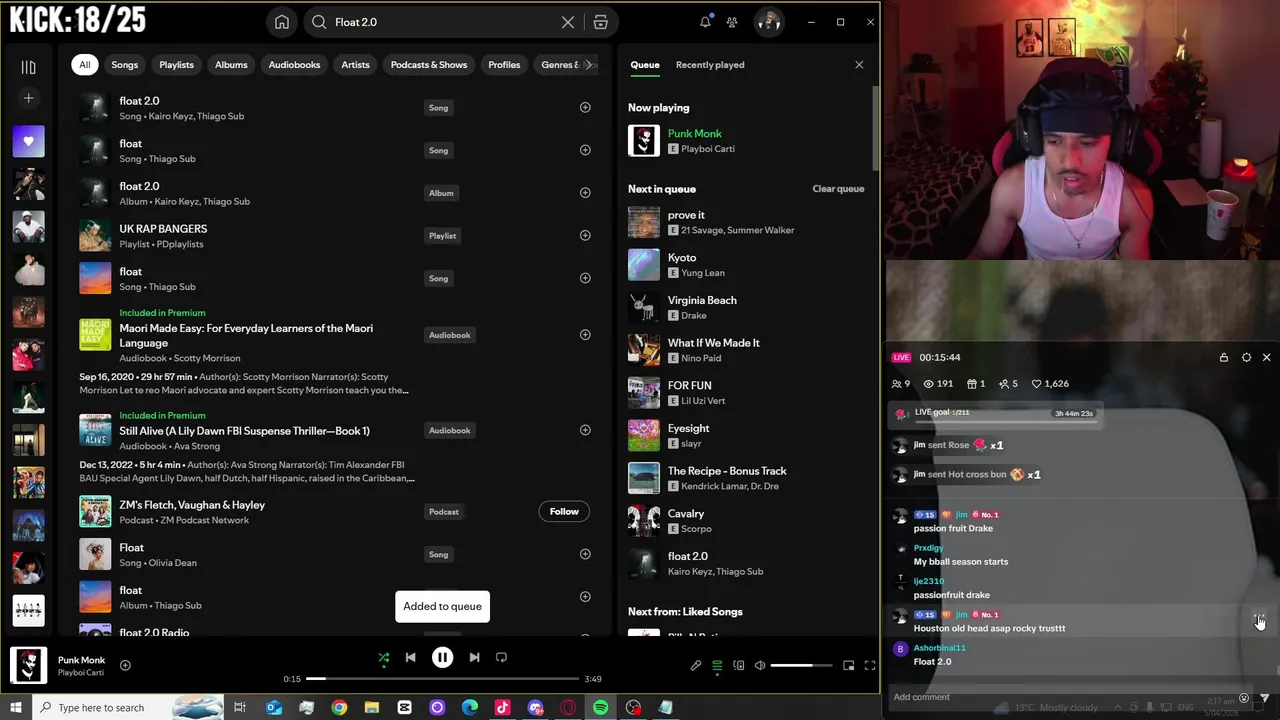This screenshot has width=1280, height=720.
Task: Filter search results by Playlists
Action: point(176,65)
